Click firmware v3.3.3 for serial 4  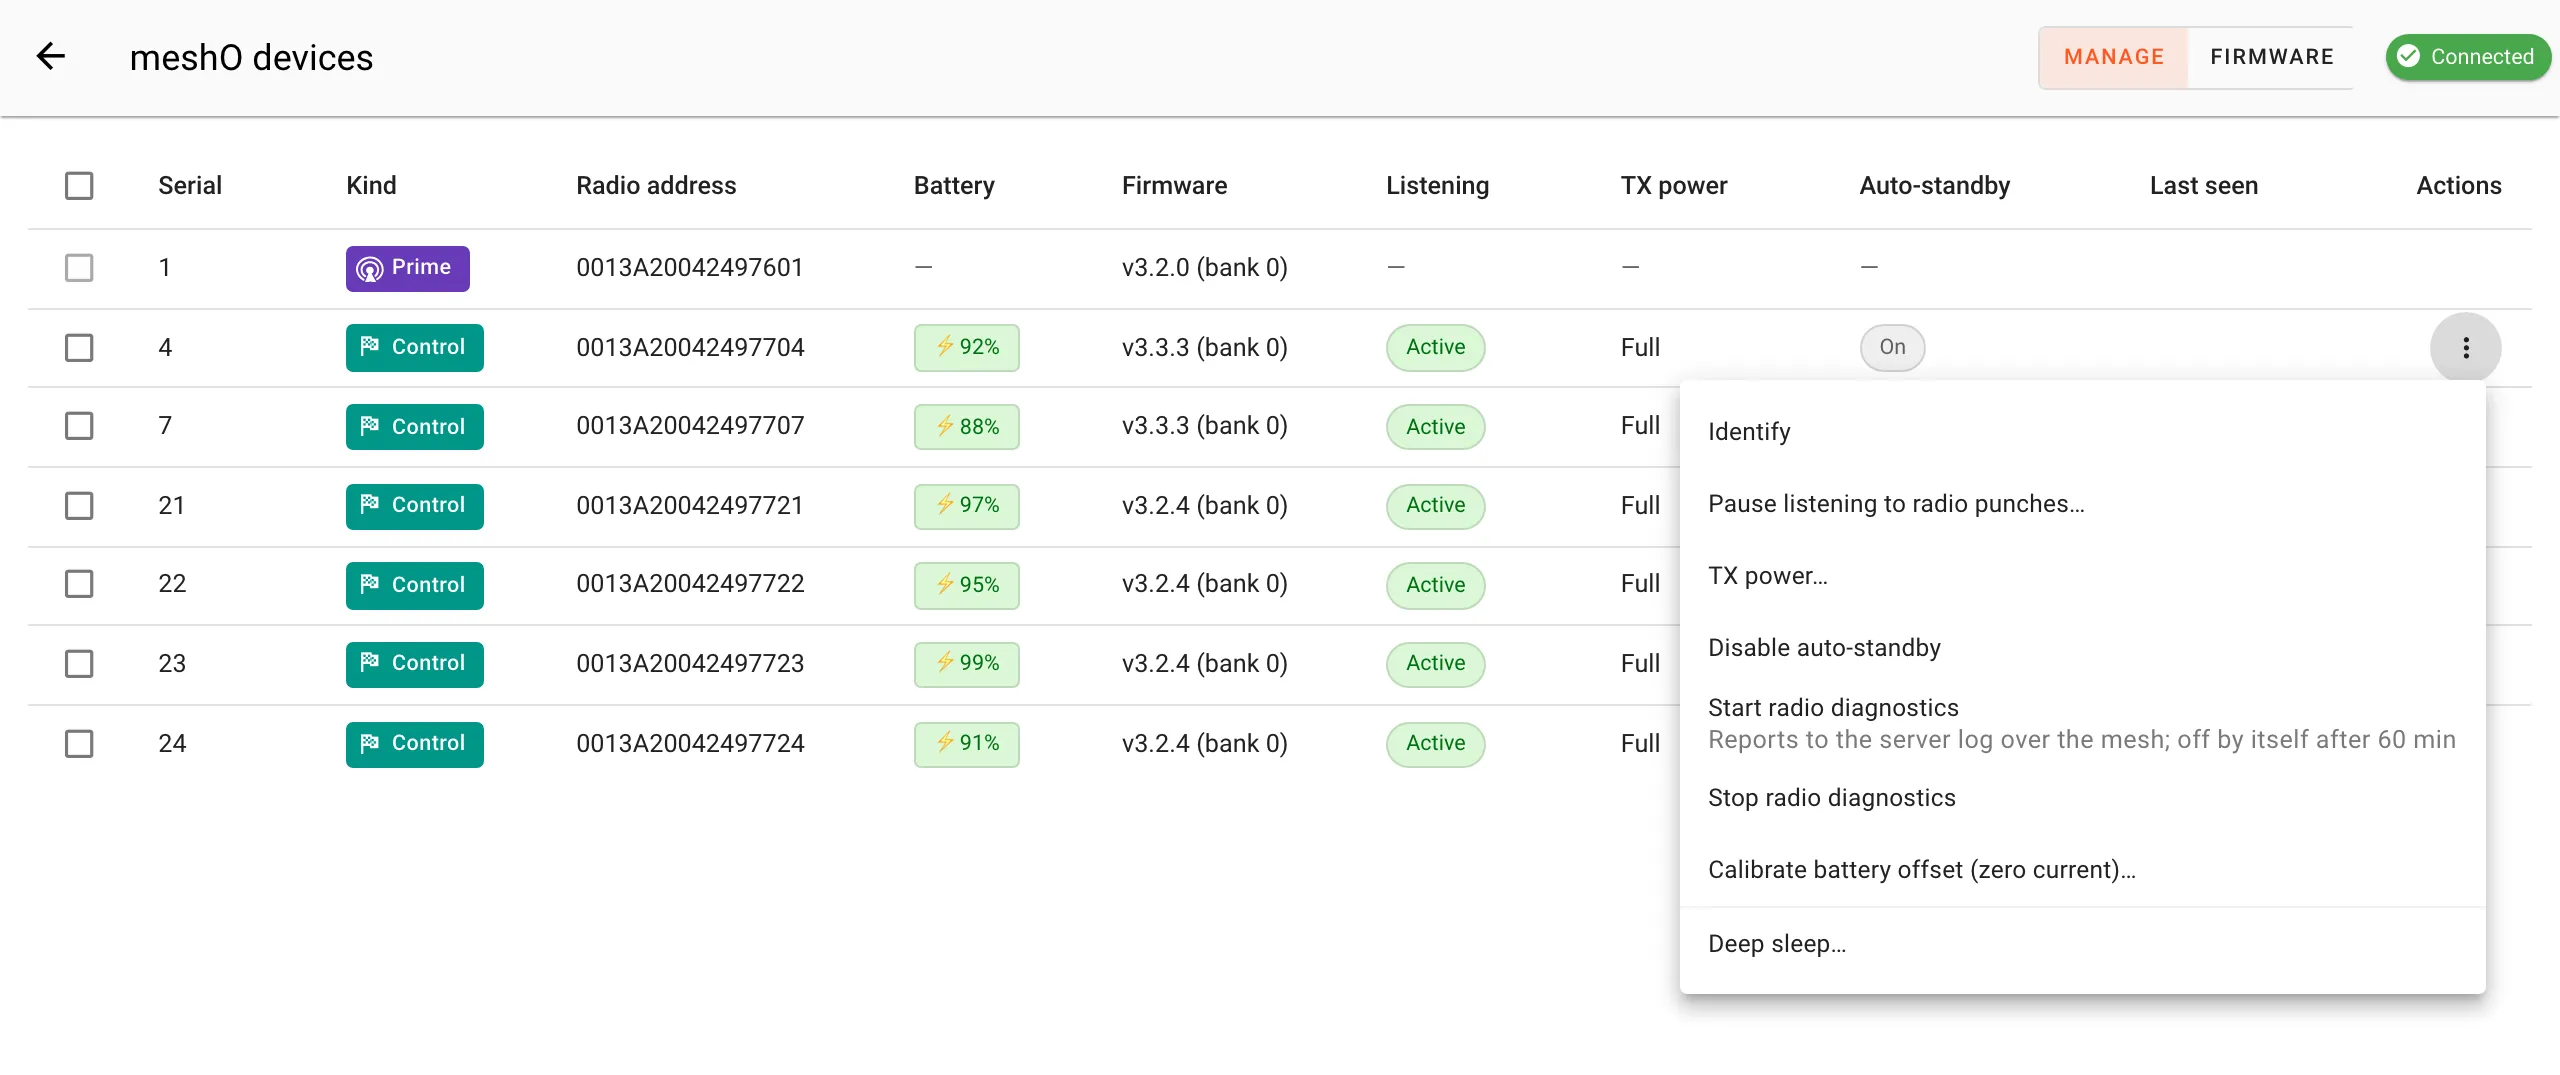point(1205,348)
